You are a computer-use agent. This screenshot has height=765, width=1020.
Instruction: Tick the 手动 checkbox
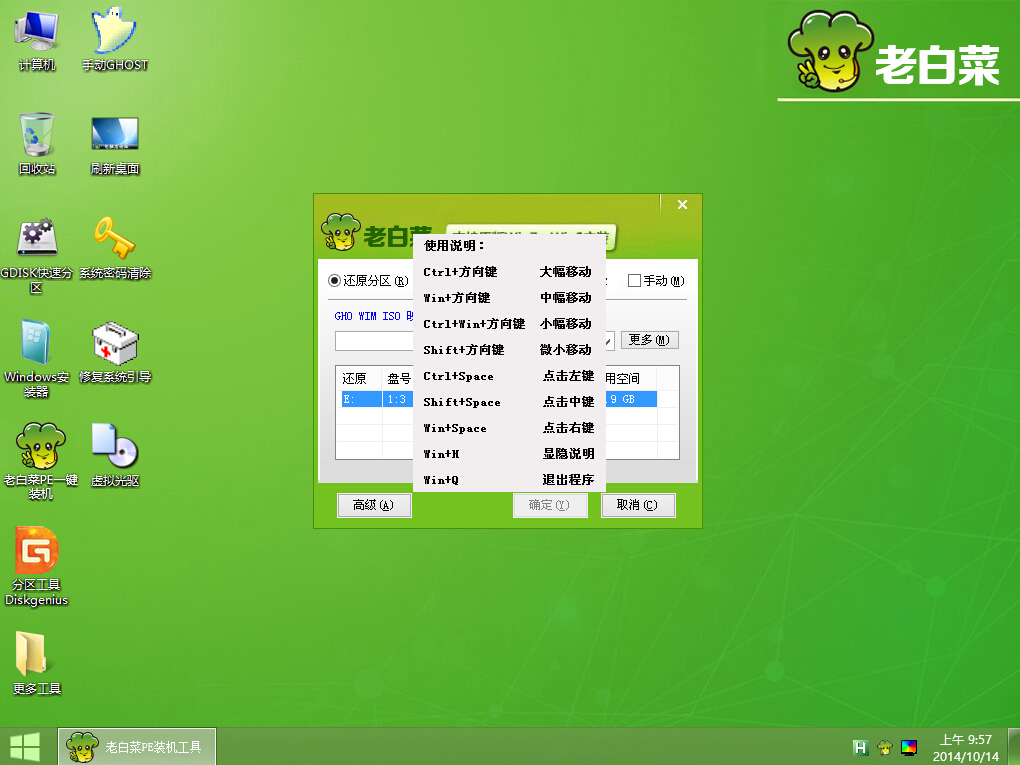pos(634,281)
